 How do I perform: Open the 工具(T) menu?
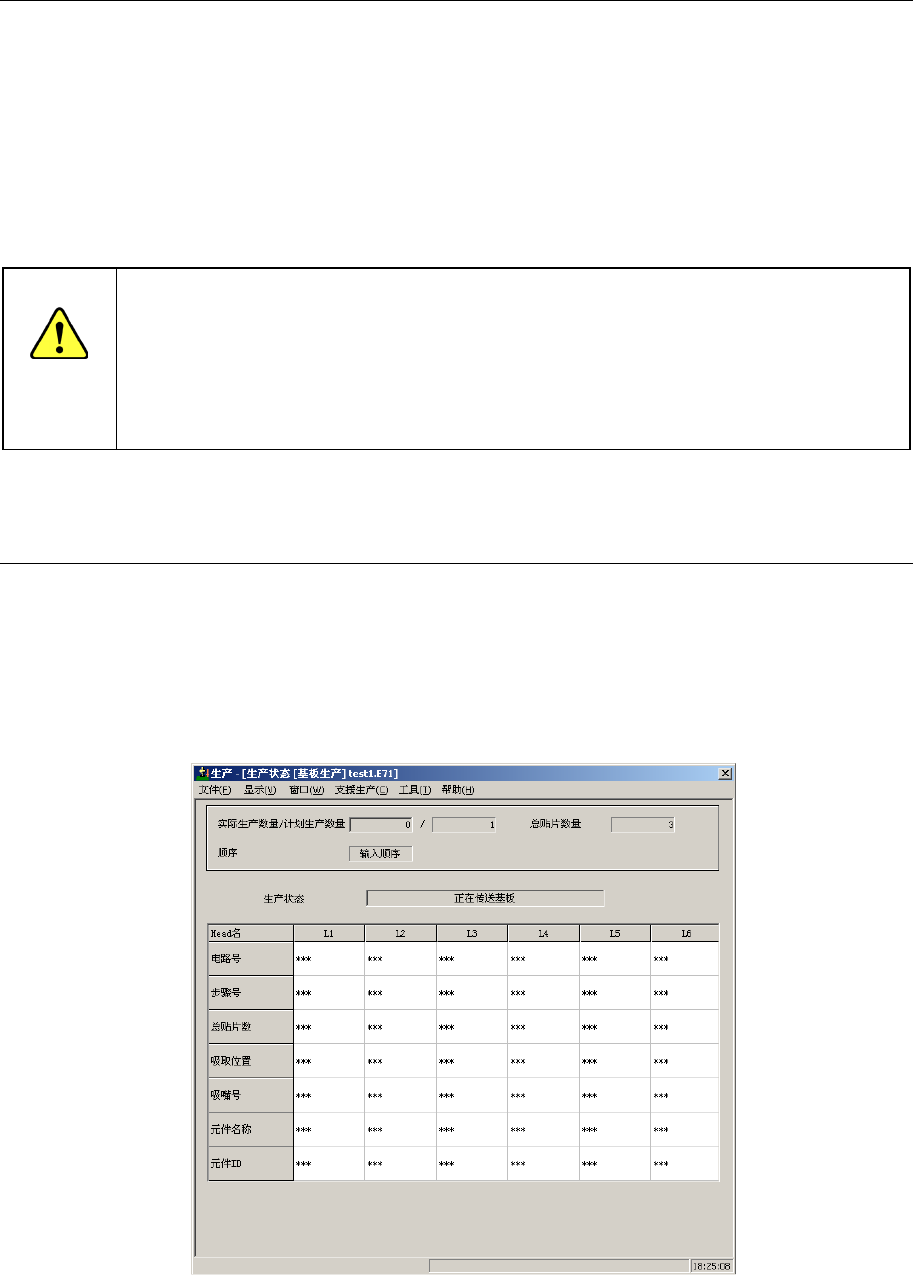(415, 790)
